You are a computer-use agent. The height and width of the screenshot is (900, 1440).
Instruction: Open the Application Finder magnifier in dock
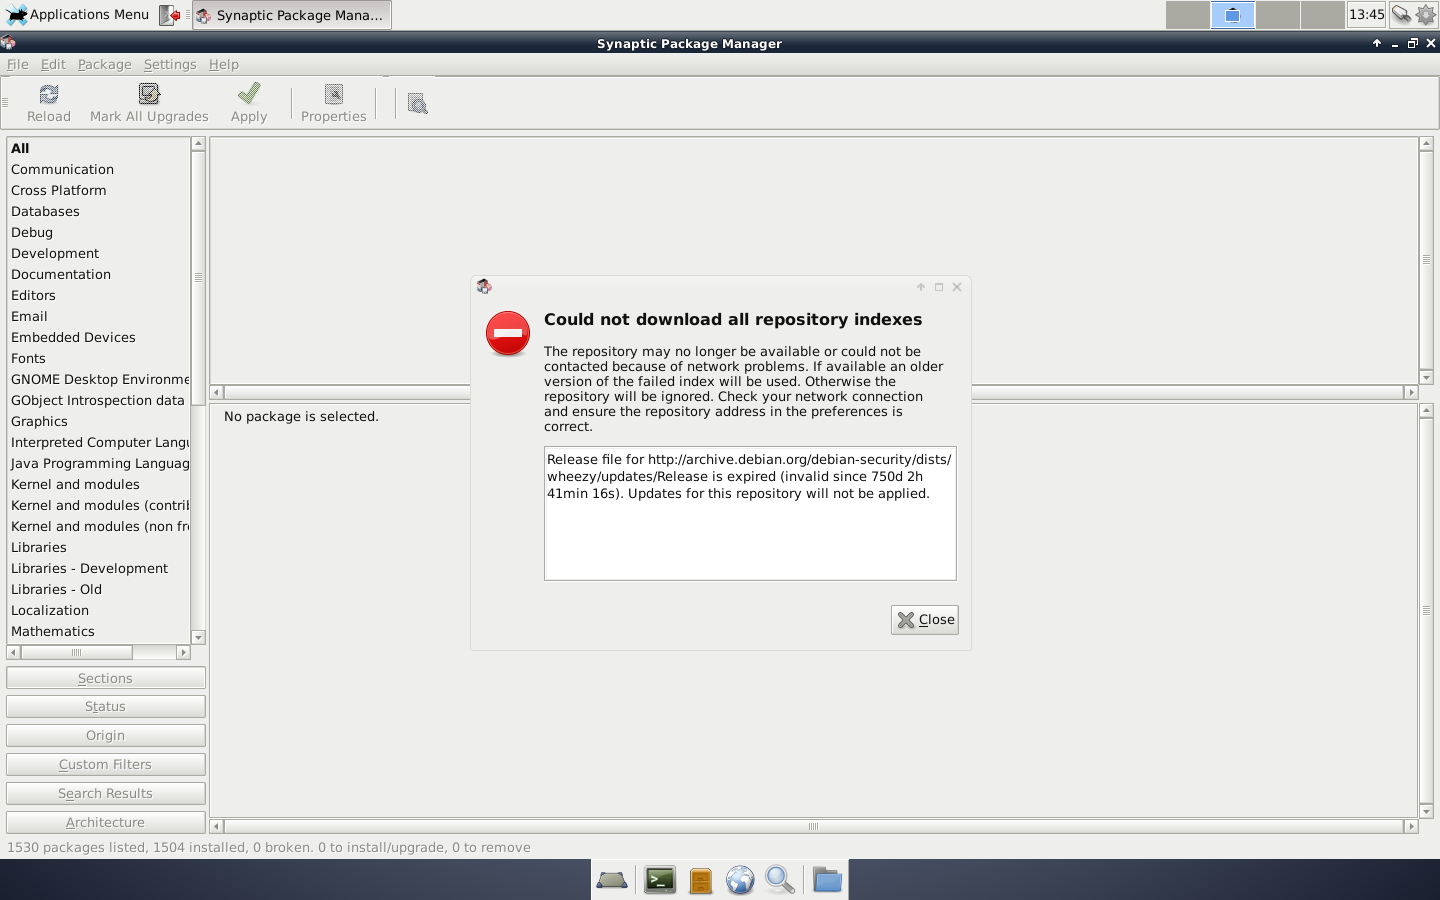780,880
